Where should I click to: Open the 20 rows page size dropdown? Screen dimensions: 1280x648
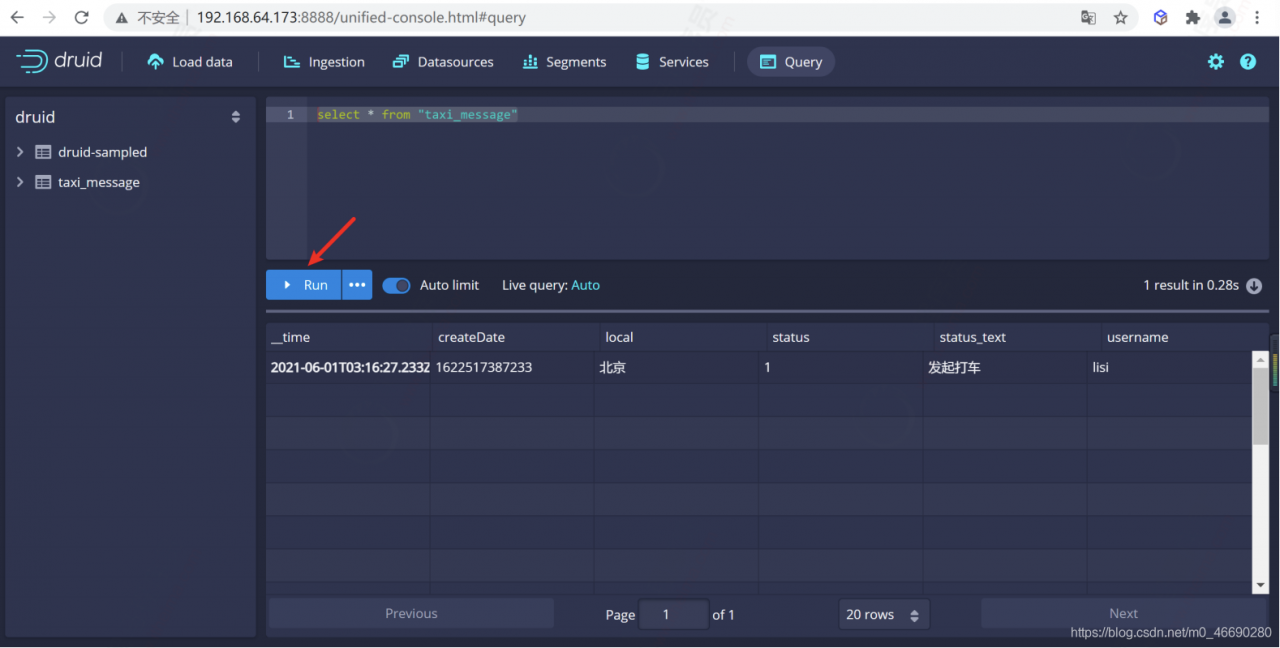[884, 614]
